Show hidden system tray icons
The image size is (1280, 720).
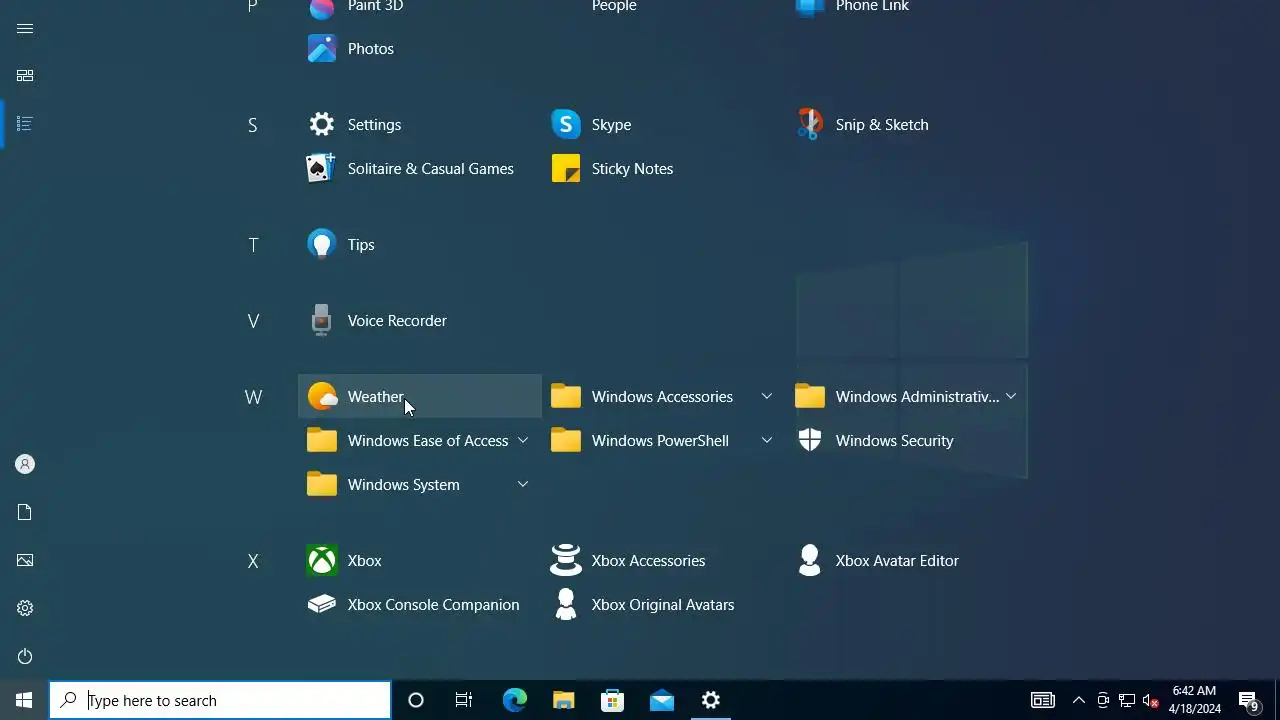pos(1078,700)
